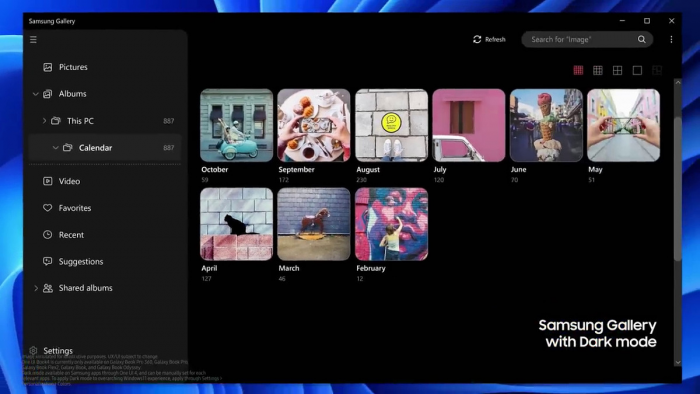Click the scrollbar up arrow
Image resolution: width=700 pixels, height=394 pixels.
678,82
